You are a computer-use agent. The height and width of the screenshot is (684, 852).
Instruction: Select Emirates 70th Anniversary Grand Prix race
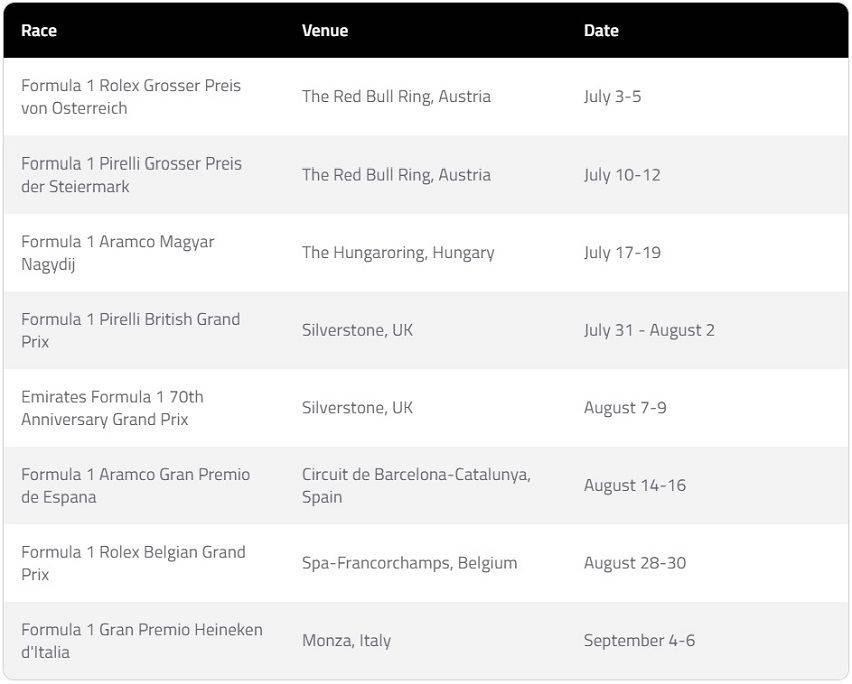pos(112,408)
